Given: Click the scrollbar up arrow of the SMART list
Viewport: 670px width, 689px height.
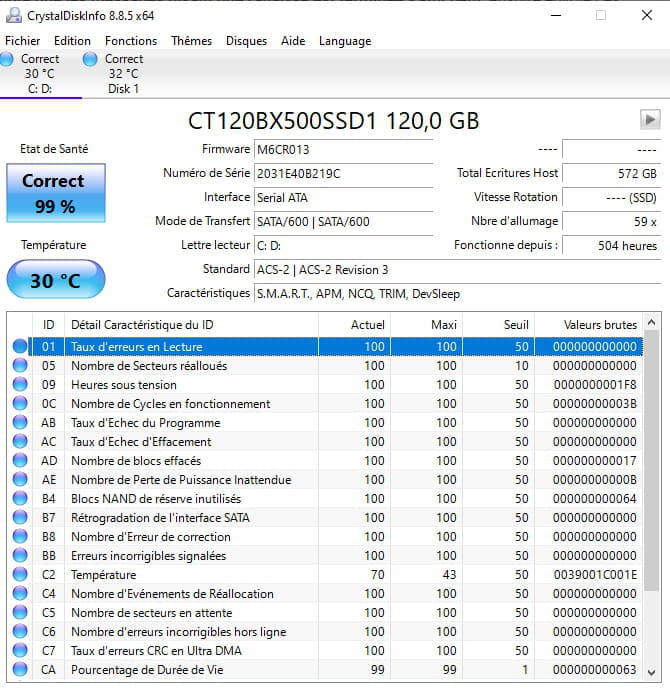Looking at the screenshot, I should click(x=652, y=323).
